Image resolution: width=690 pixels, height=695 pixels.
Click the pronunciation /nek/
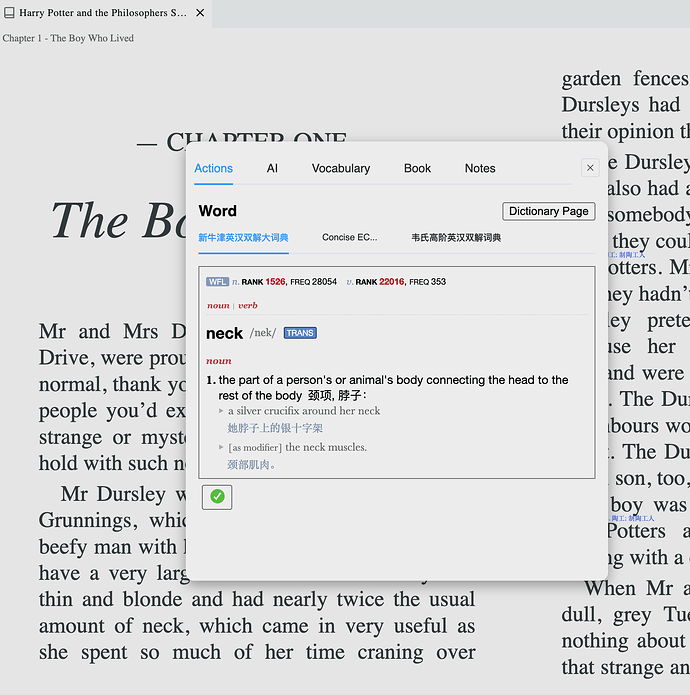[x=263, y=333]
